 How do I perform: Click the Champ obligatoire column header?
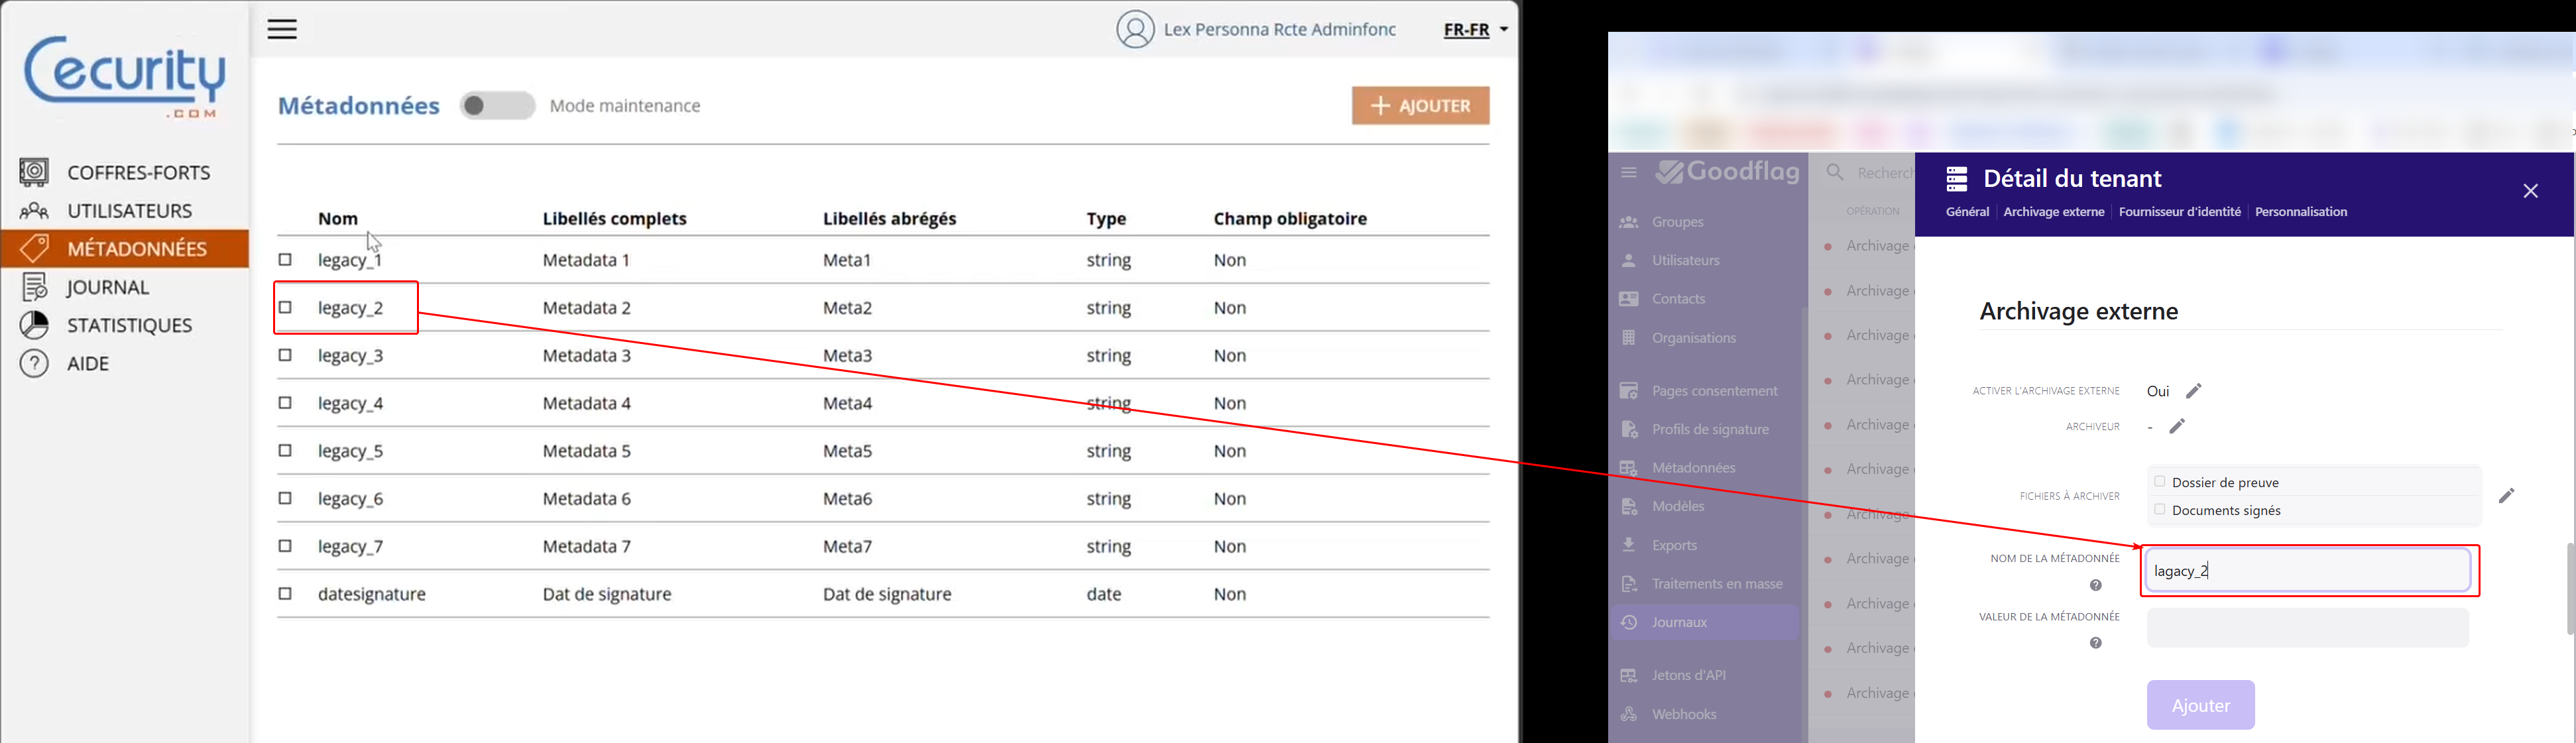coord(1290,219)
